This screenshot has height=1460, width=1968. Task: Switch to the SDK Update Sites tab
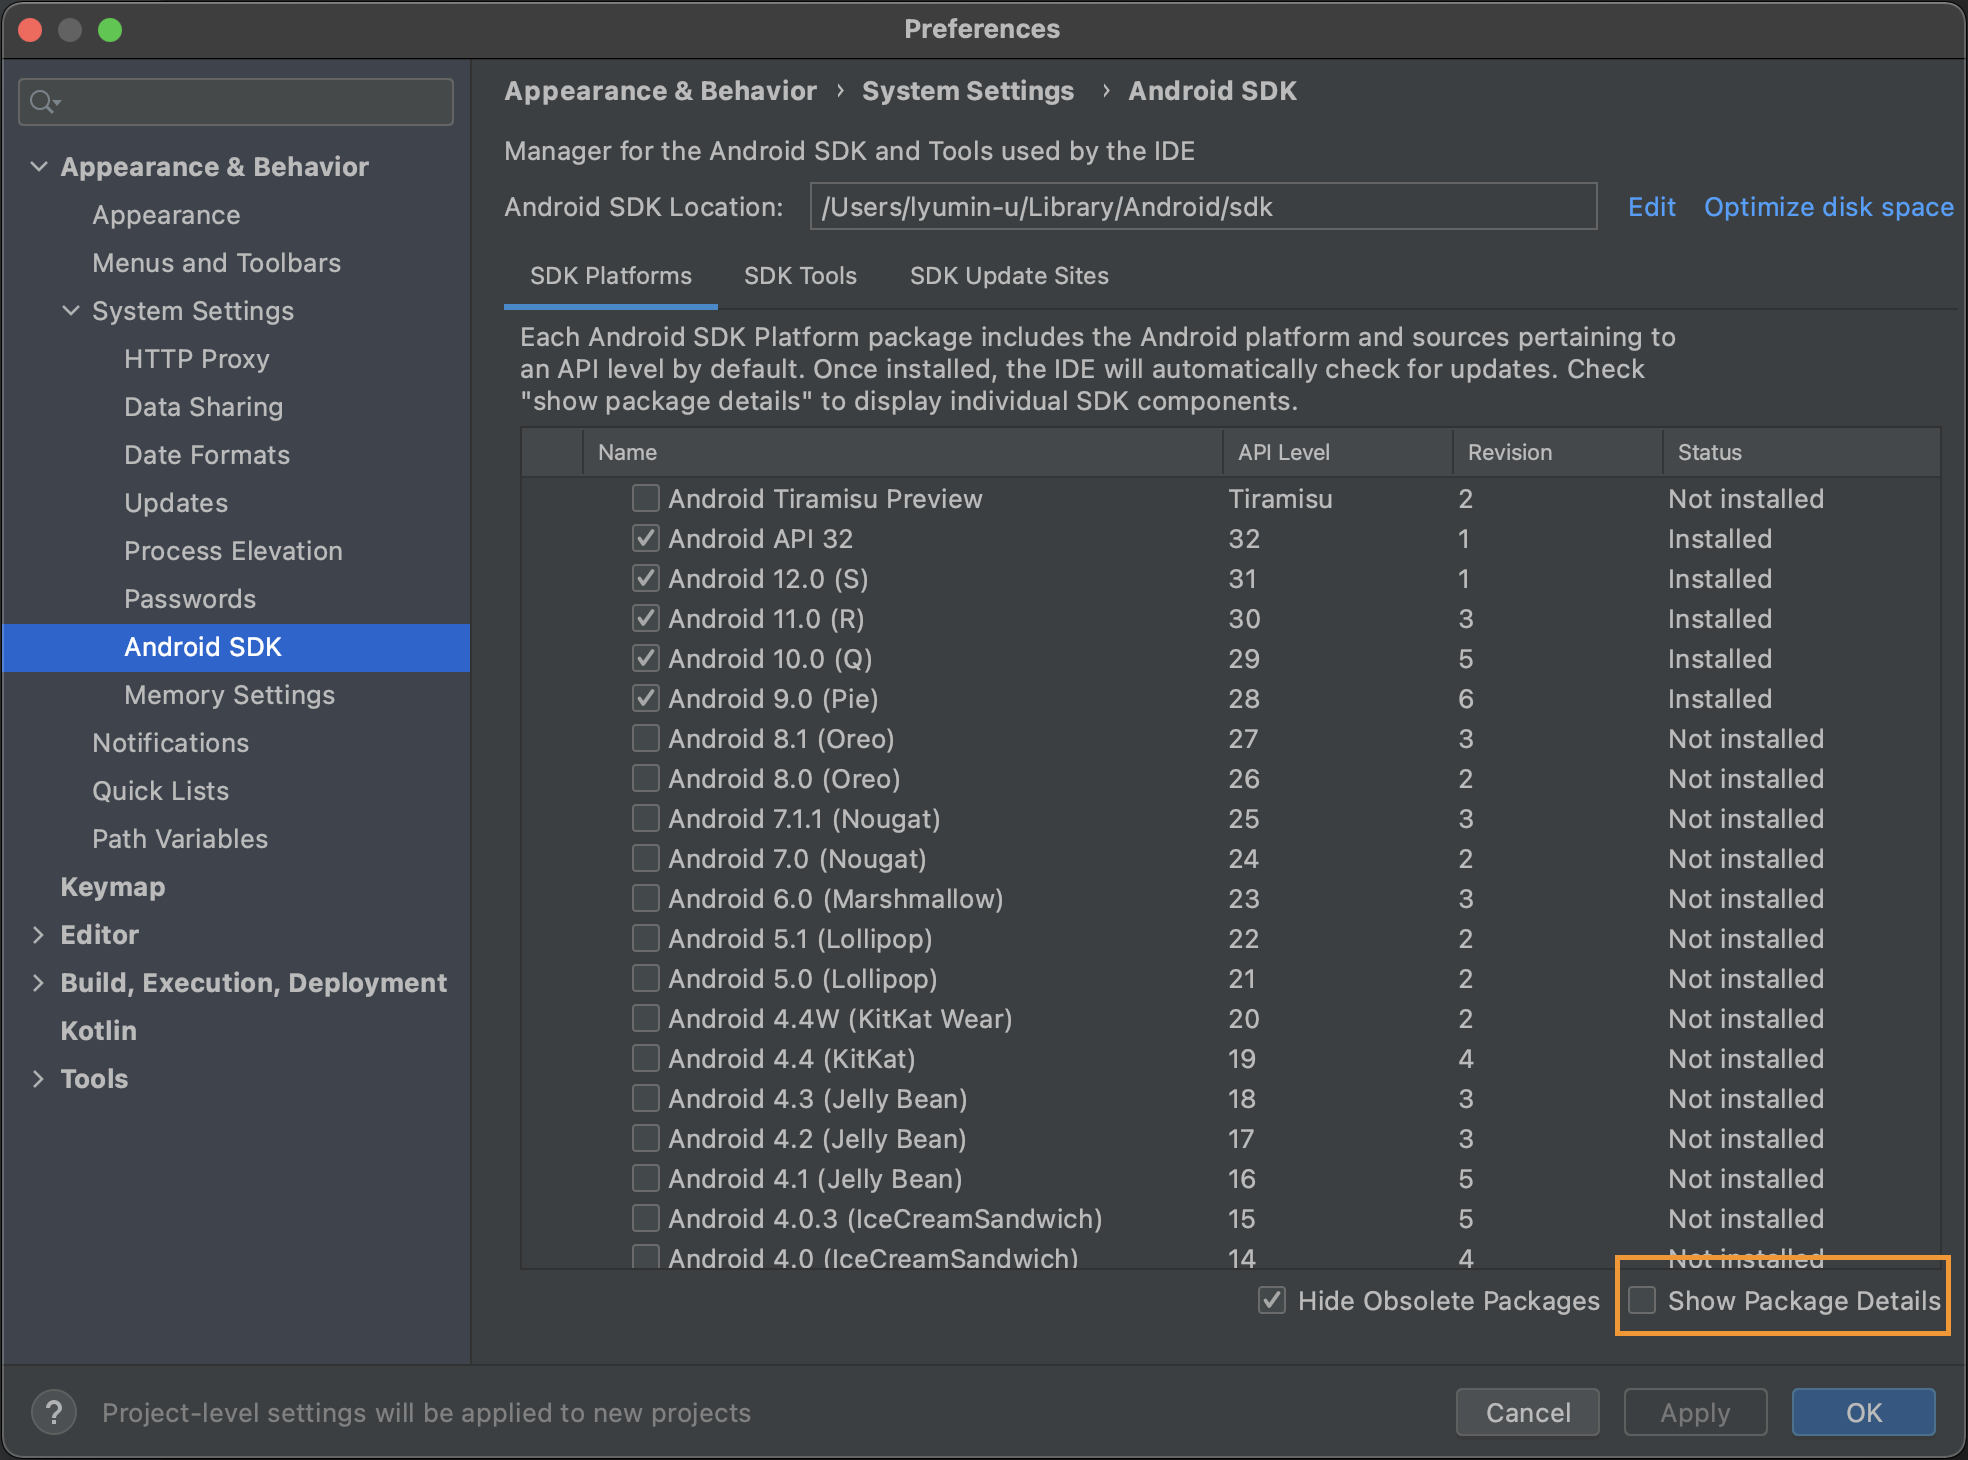point(1009,276)
